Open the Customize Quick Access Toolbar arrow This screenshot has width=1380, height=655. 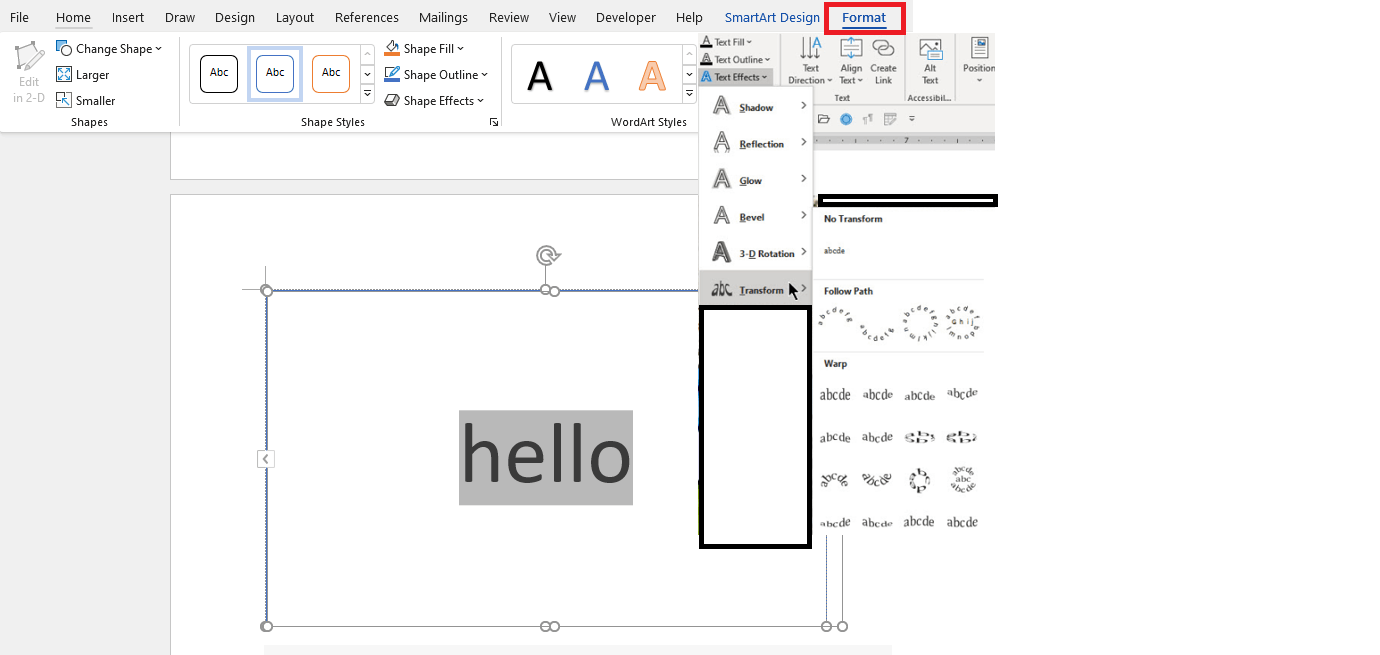(912, 119)
